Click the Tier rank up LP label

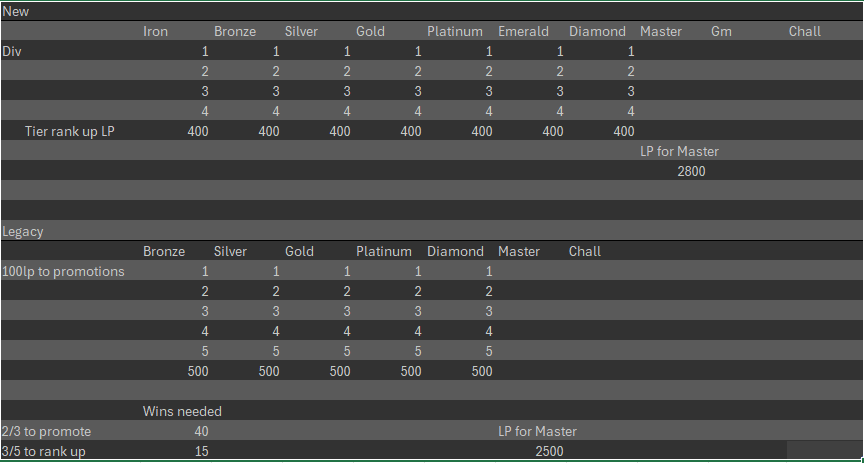70,132
